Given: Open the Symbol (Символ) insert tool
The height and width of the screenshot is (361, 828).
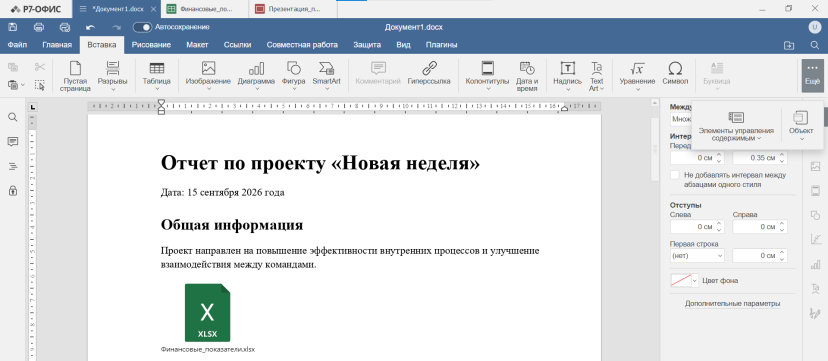Looking at the screenshot, I should click(675, 73).
